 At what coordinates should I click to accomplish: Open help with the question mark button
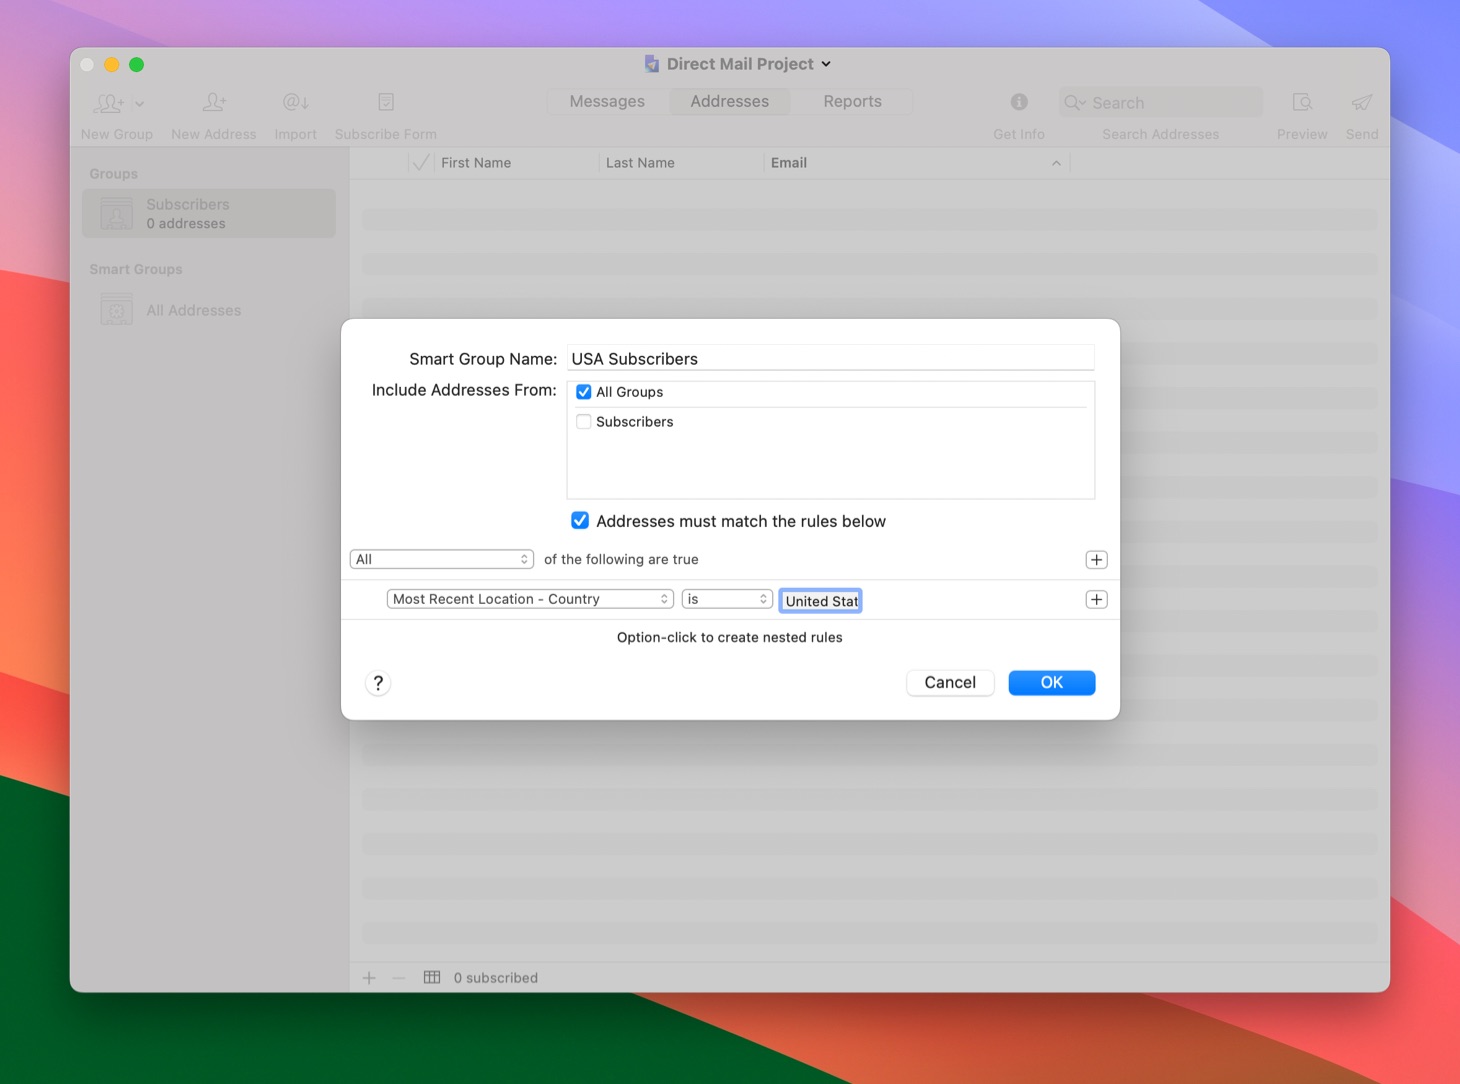click(x=378, y=683)
